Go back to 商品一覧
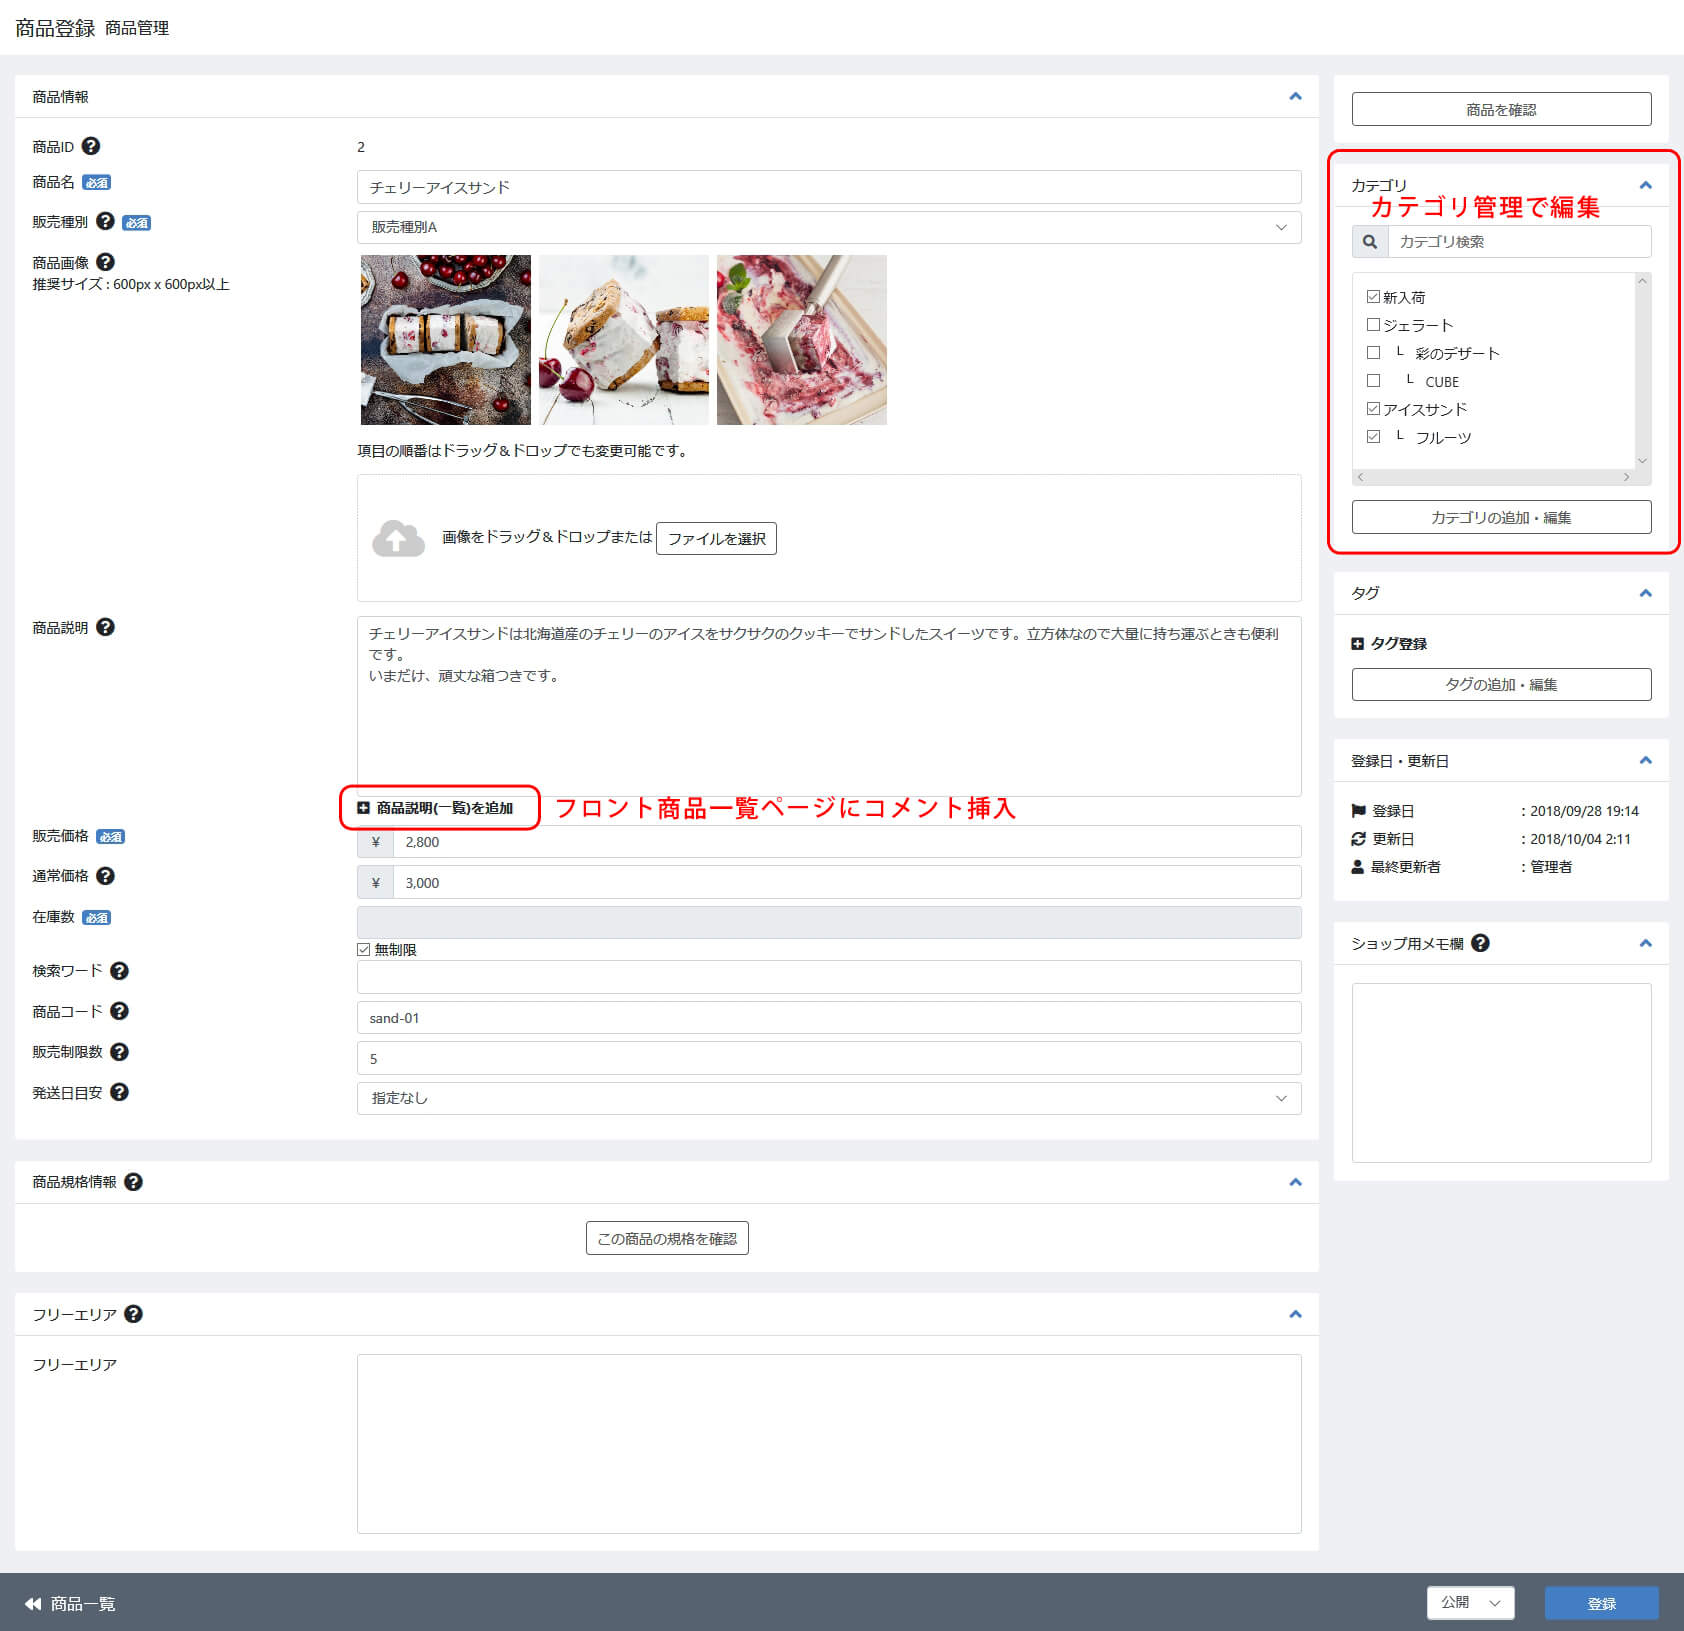This screenshot has height=1631, width=1684. point(70,1604)
